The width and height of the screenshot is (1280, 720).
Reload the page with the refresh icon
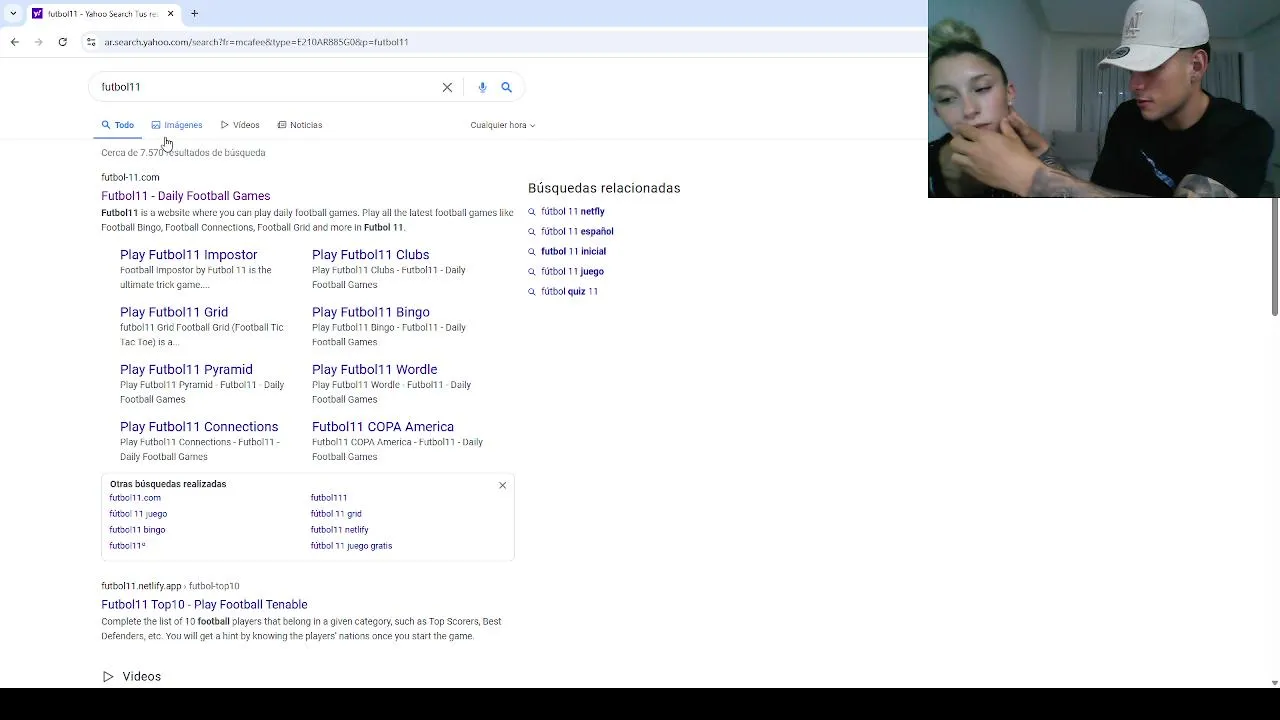click(x=62, y=42)
